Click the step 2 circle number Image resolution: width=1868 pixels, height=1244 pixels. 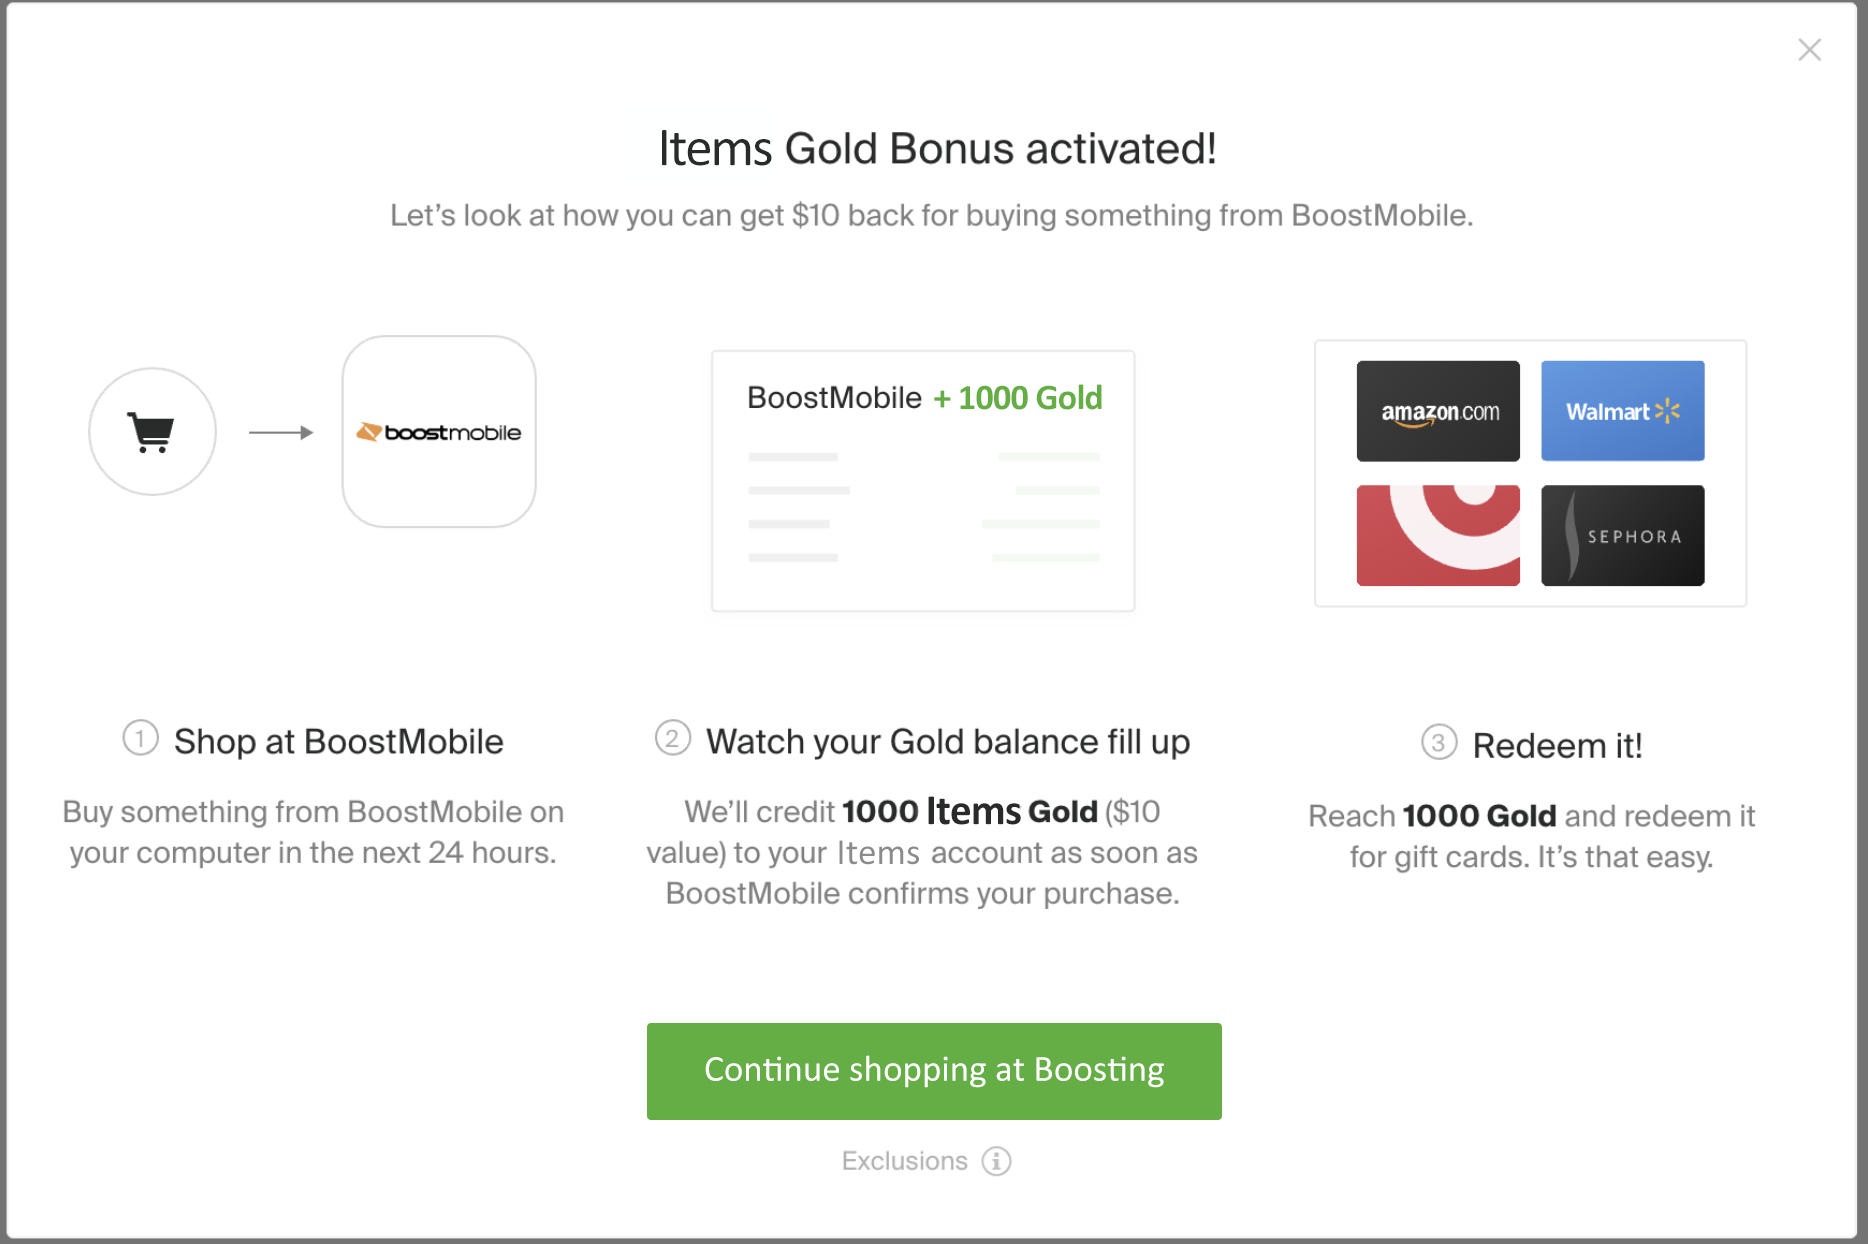pos(673,739)
